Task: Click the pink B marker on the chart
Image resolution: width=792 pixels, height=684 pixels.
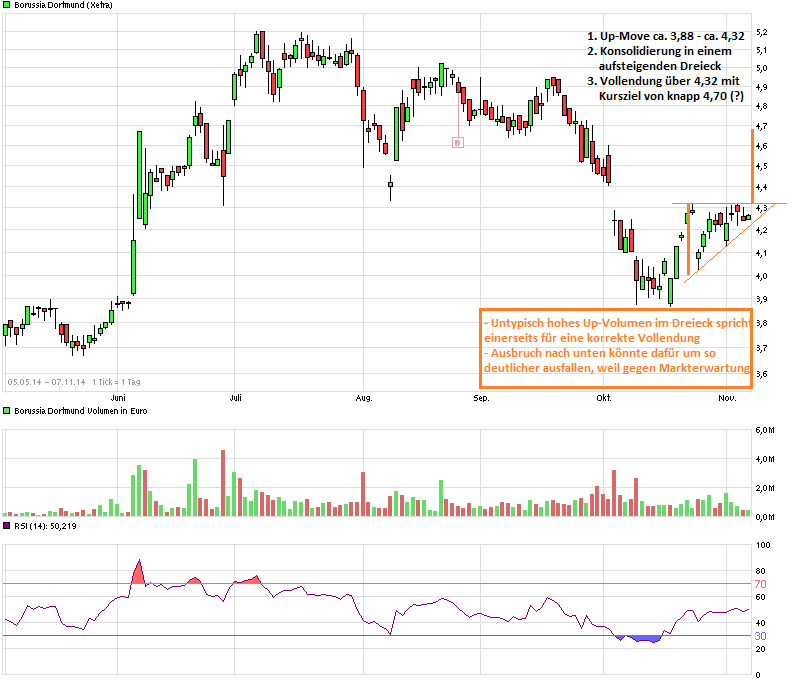Action: [457, 143]
